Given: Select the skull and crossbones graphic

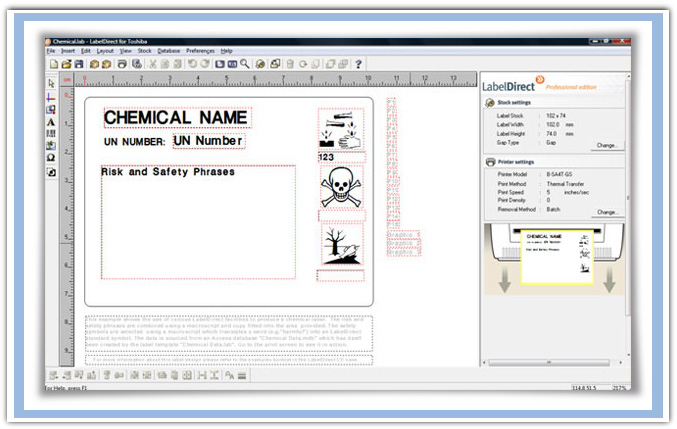Looking at the screenshot, I should [x=341, y=187].
